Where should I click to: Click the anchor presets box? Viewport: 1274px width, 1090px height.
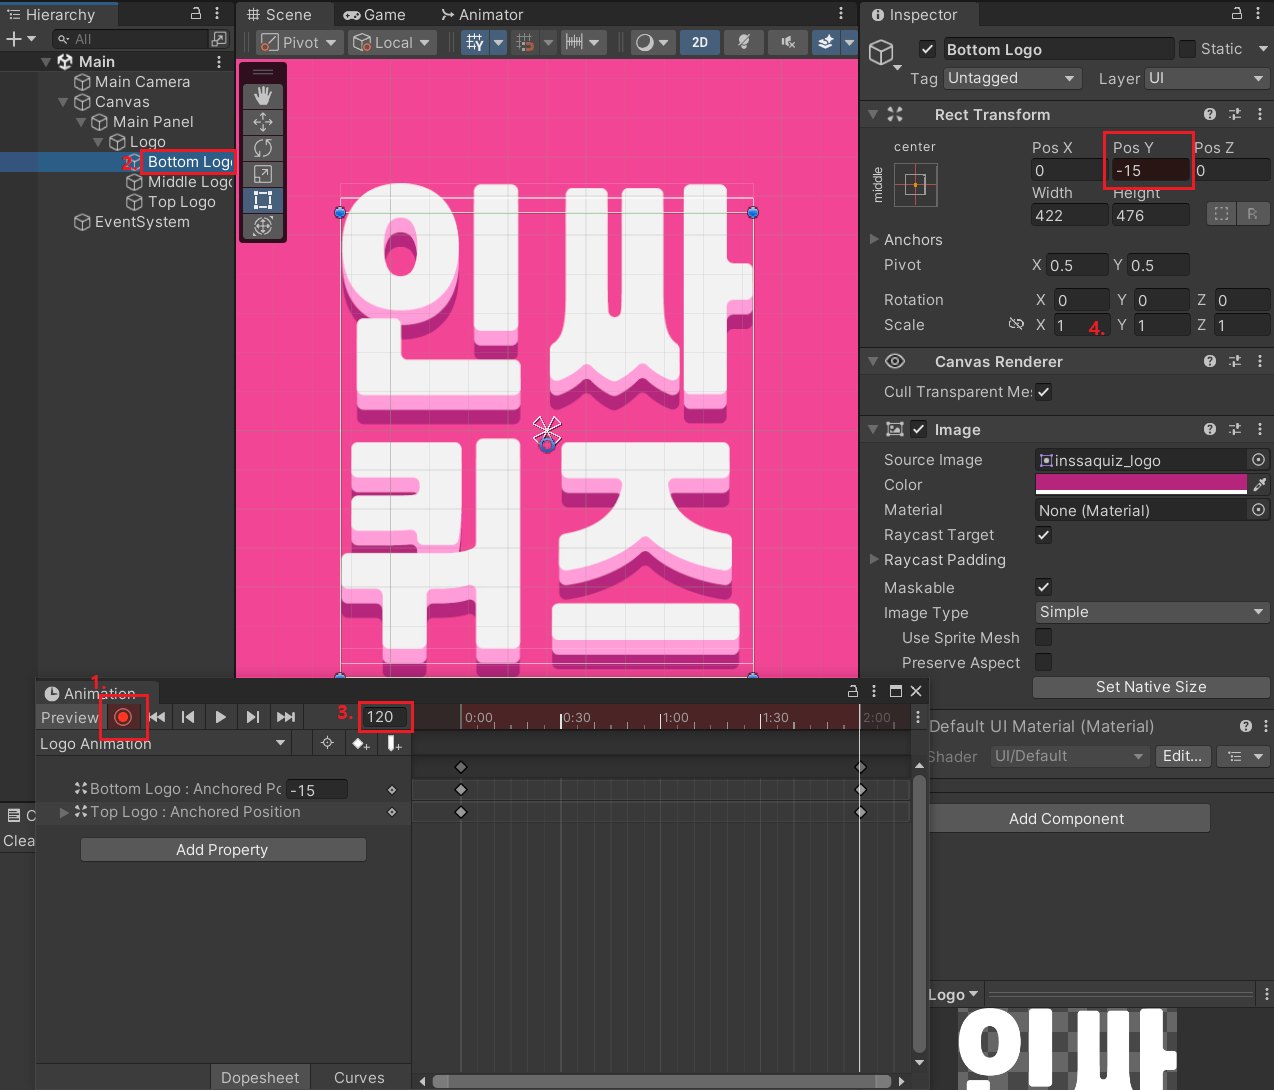click(915, 185)
